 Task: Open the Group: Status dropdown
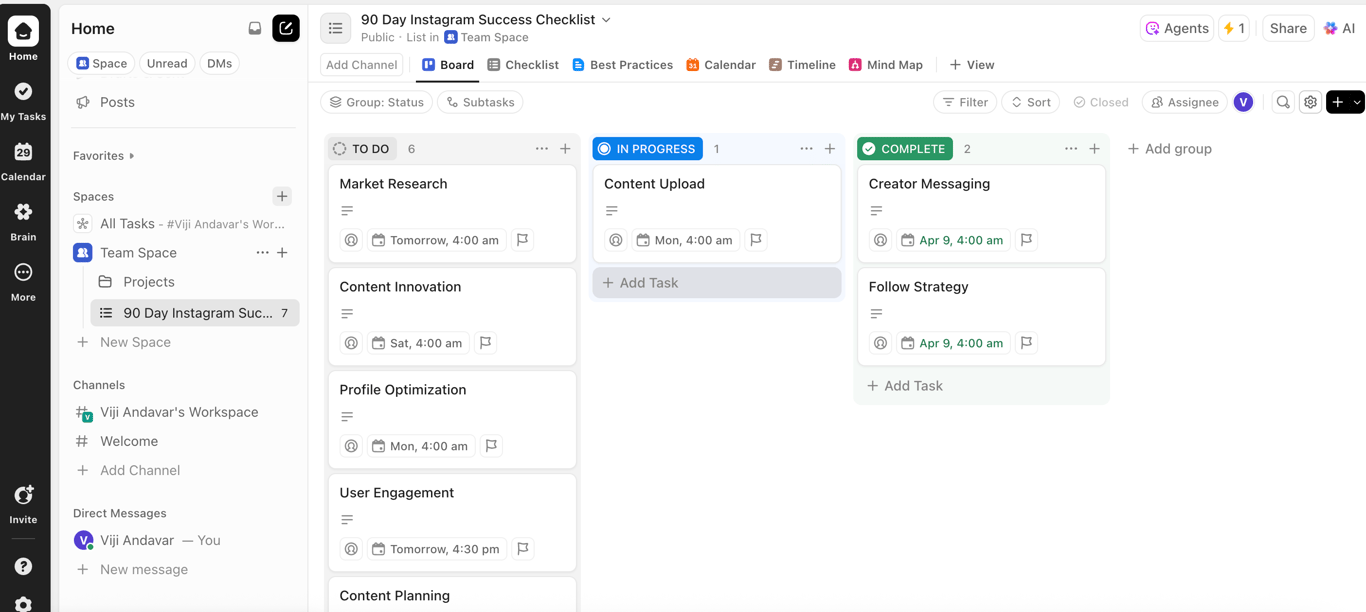coord(377,102)
